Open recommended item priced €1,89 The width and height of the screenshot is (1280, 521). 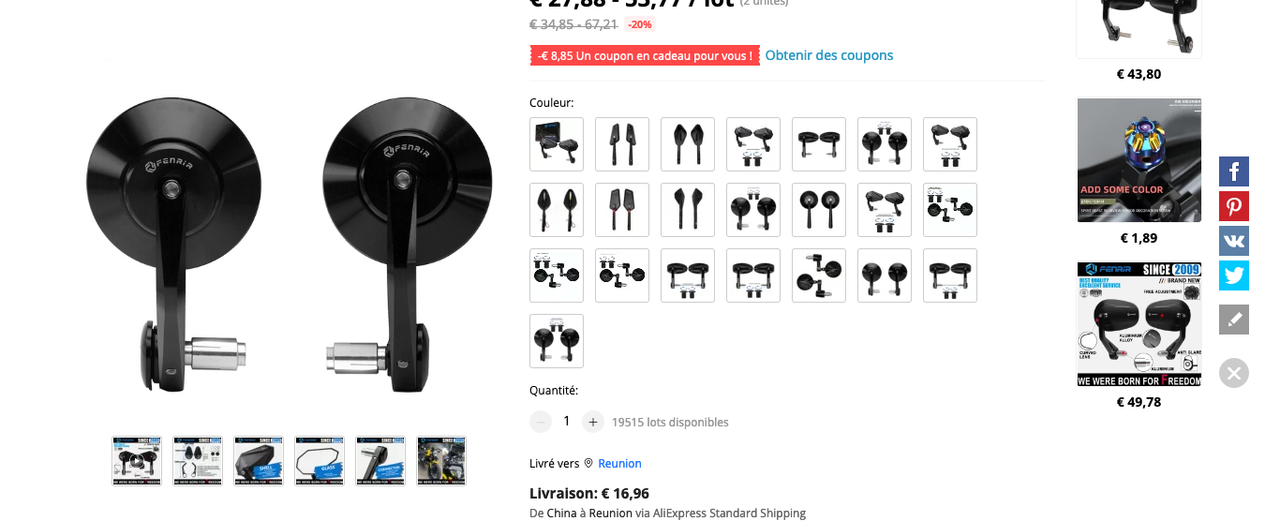tap(1139, 160)
